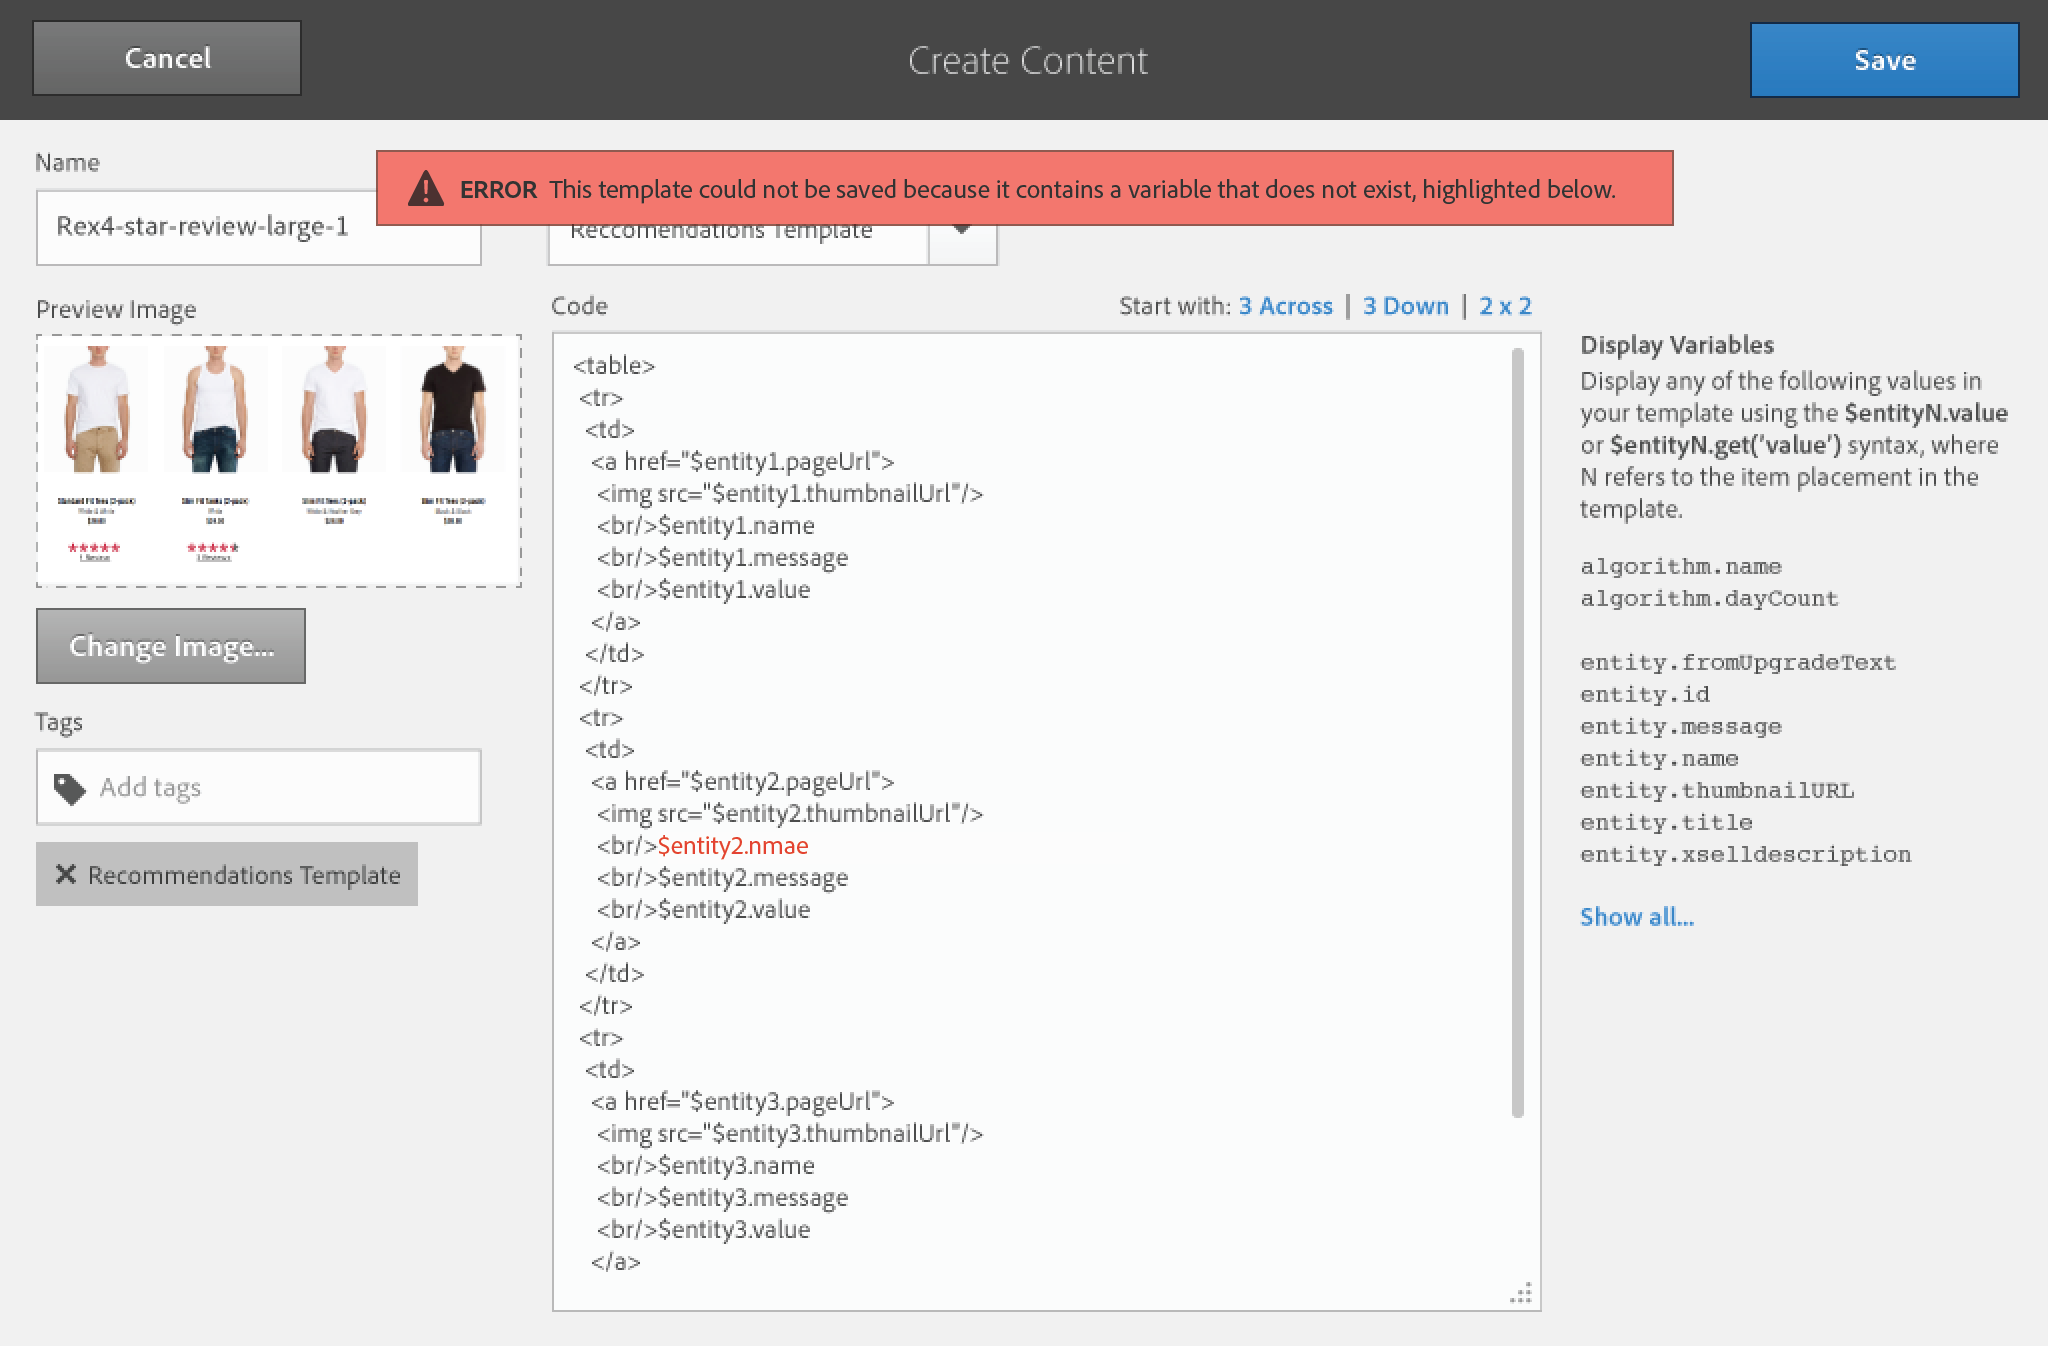This screenshot has height=1346, width=2048.
Task: Click the error warning triangle icon
Action: click(x=426, y=188)
